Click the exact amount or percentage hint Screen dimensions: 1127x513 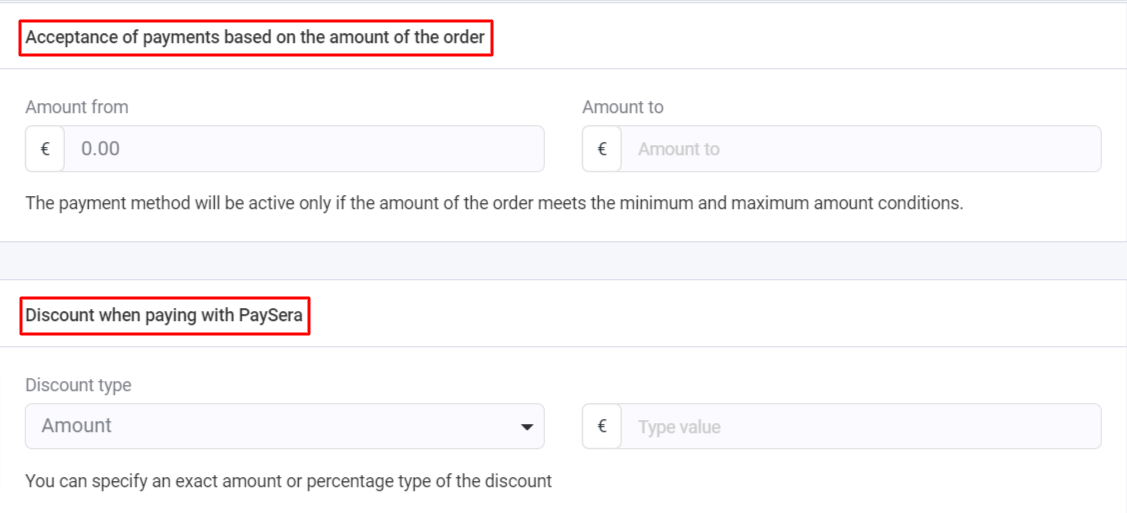[288, 481]
